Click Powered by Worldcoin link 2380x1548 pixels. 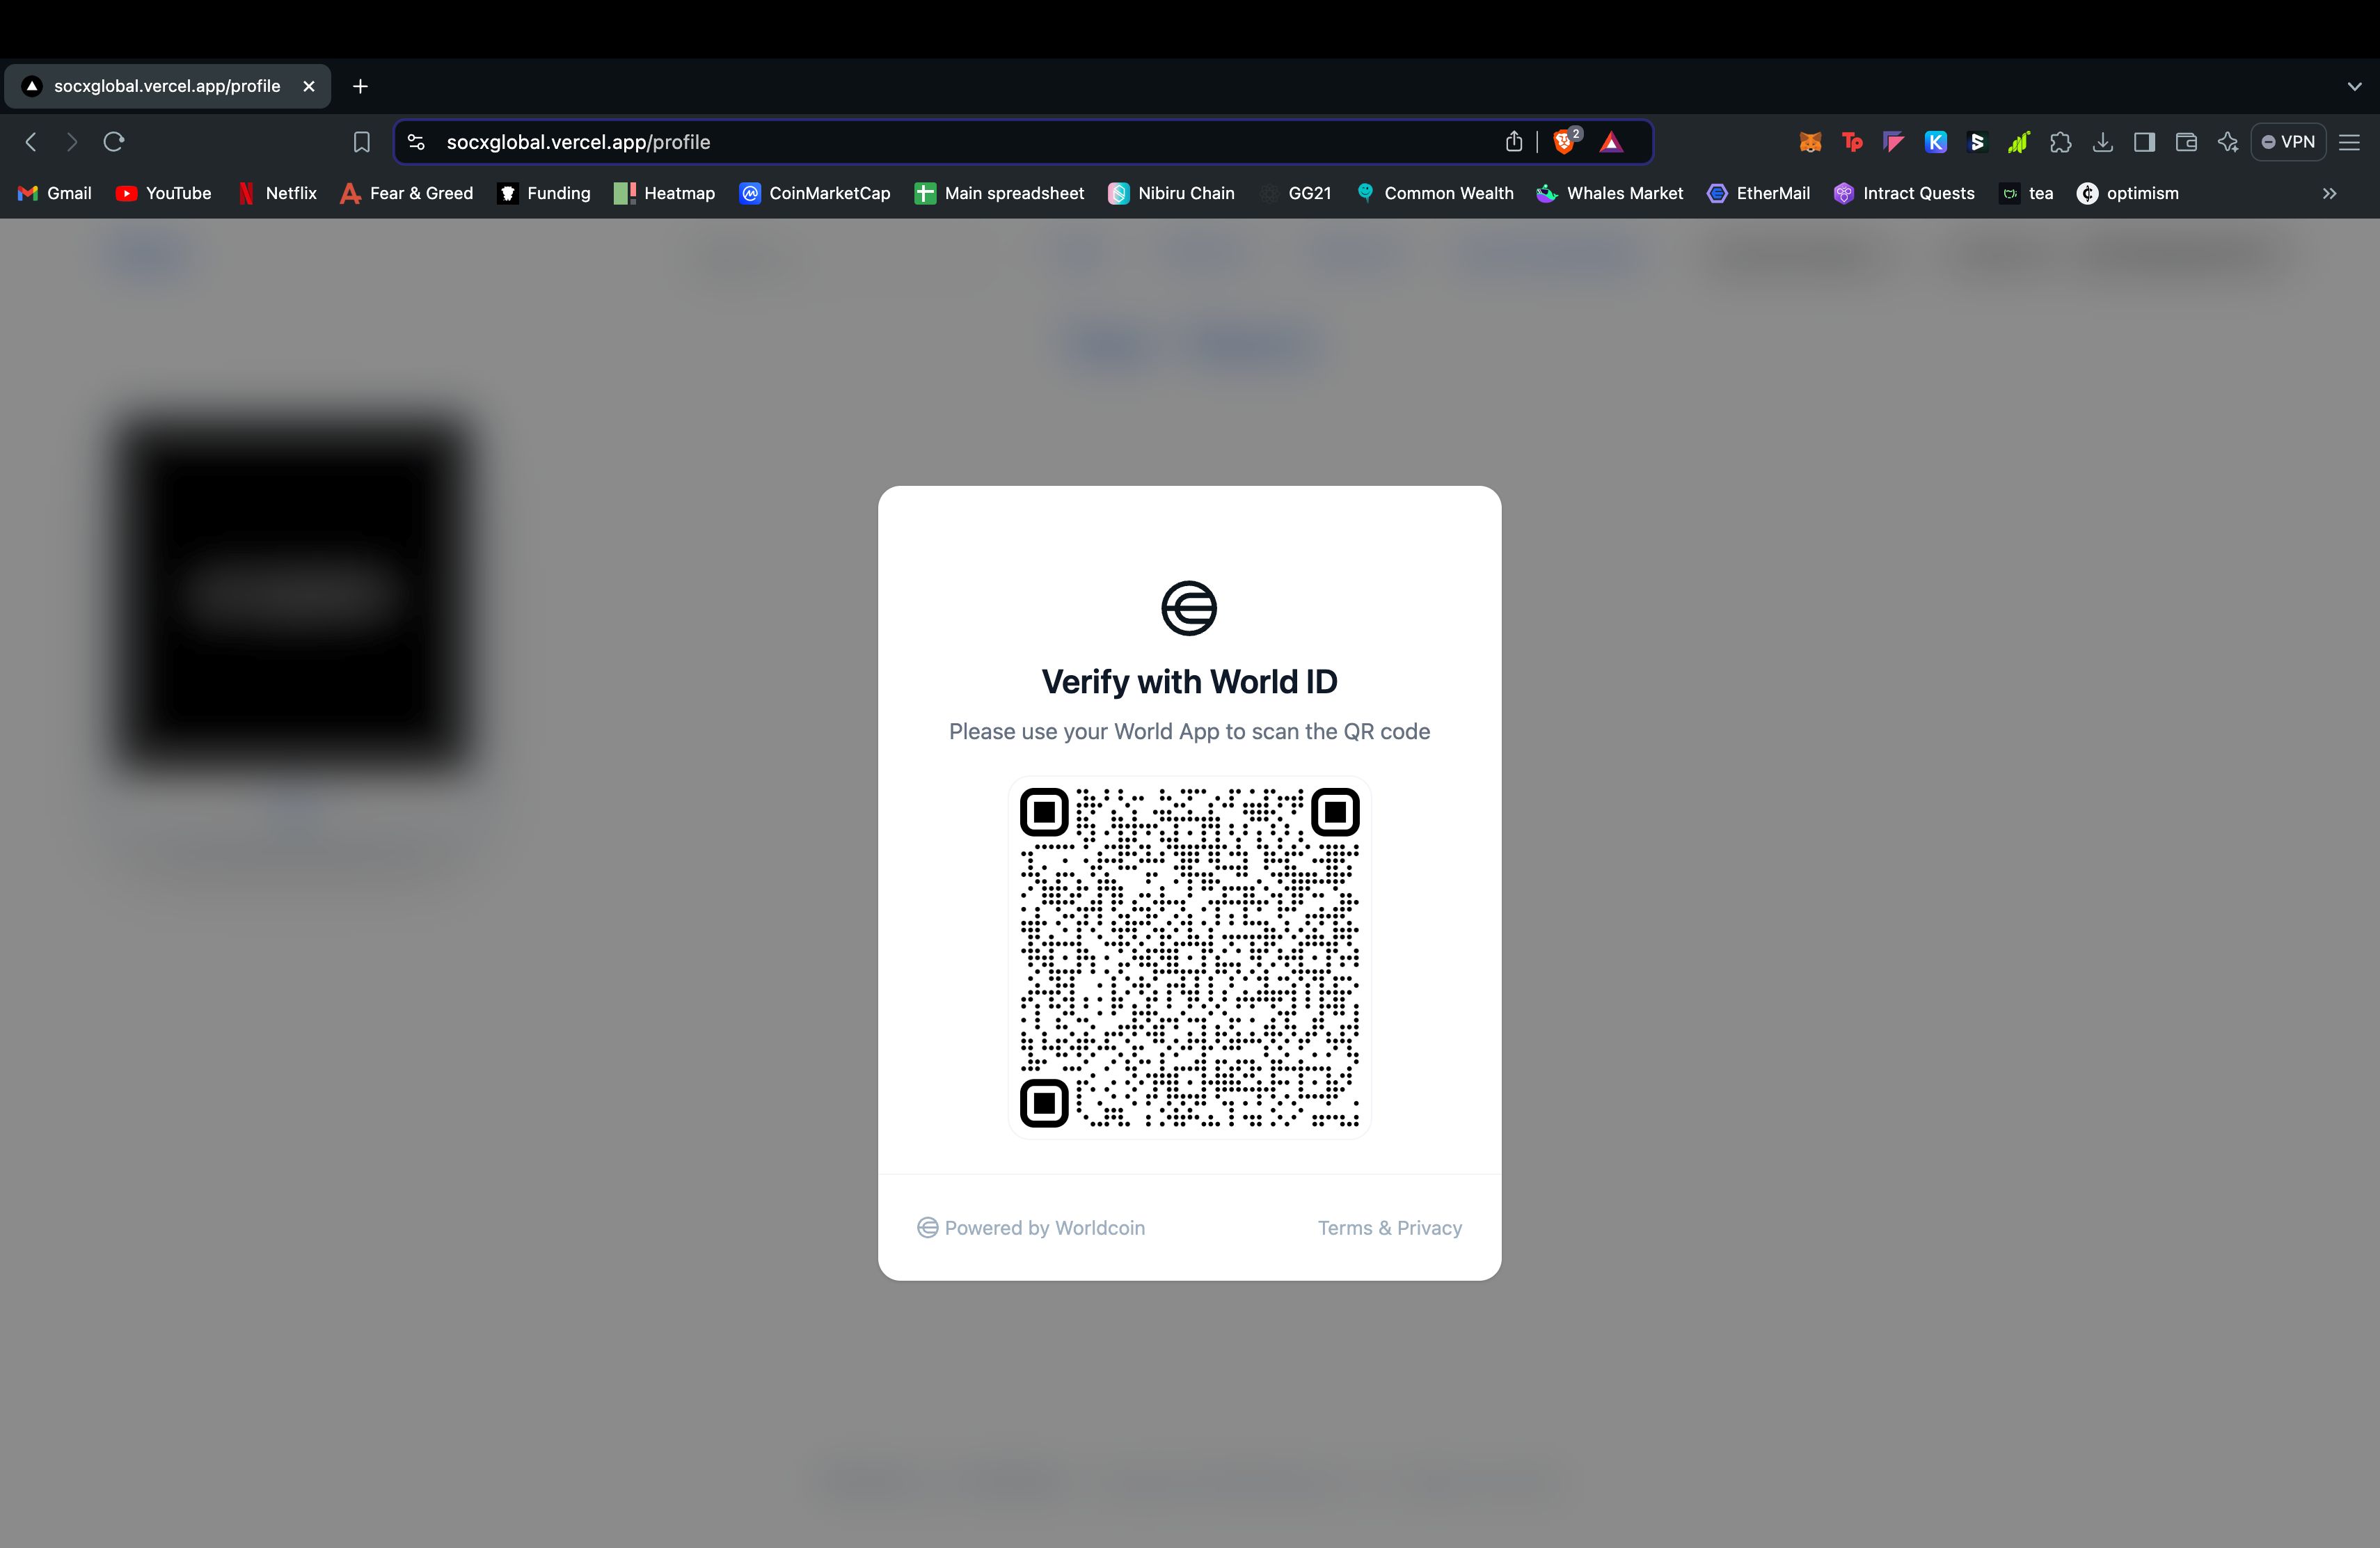tap(1031, 1227)
